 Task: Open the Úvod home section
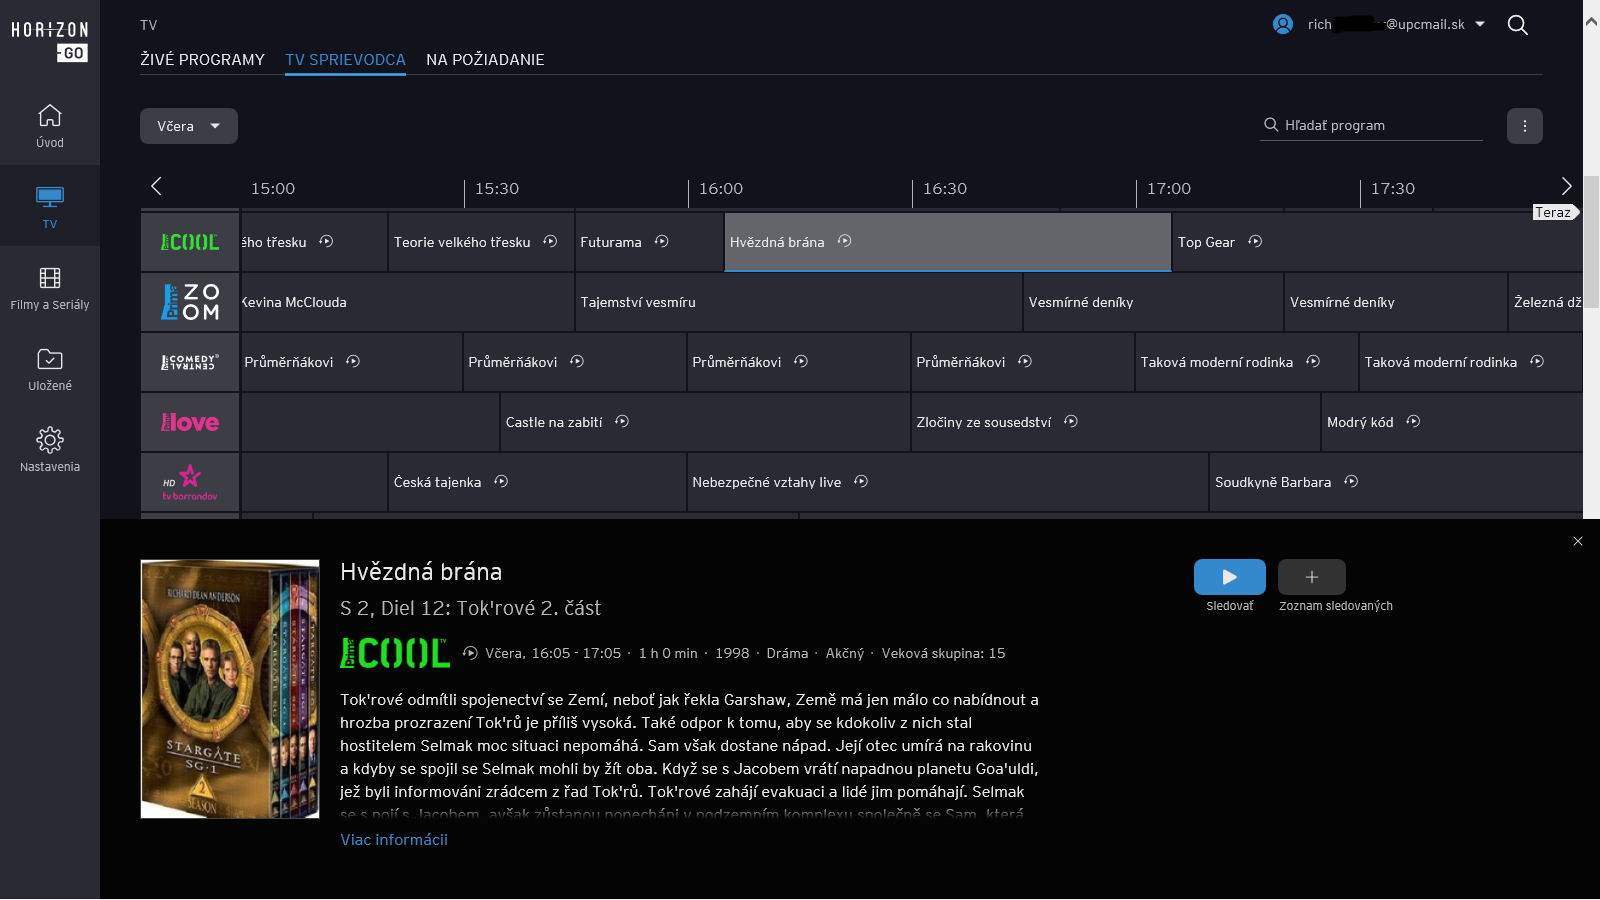point(50,125)
